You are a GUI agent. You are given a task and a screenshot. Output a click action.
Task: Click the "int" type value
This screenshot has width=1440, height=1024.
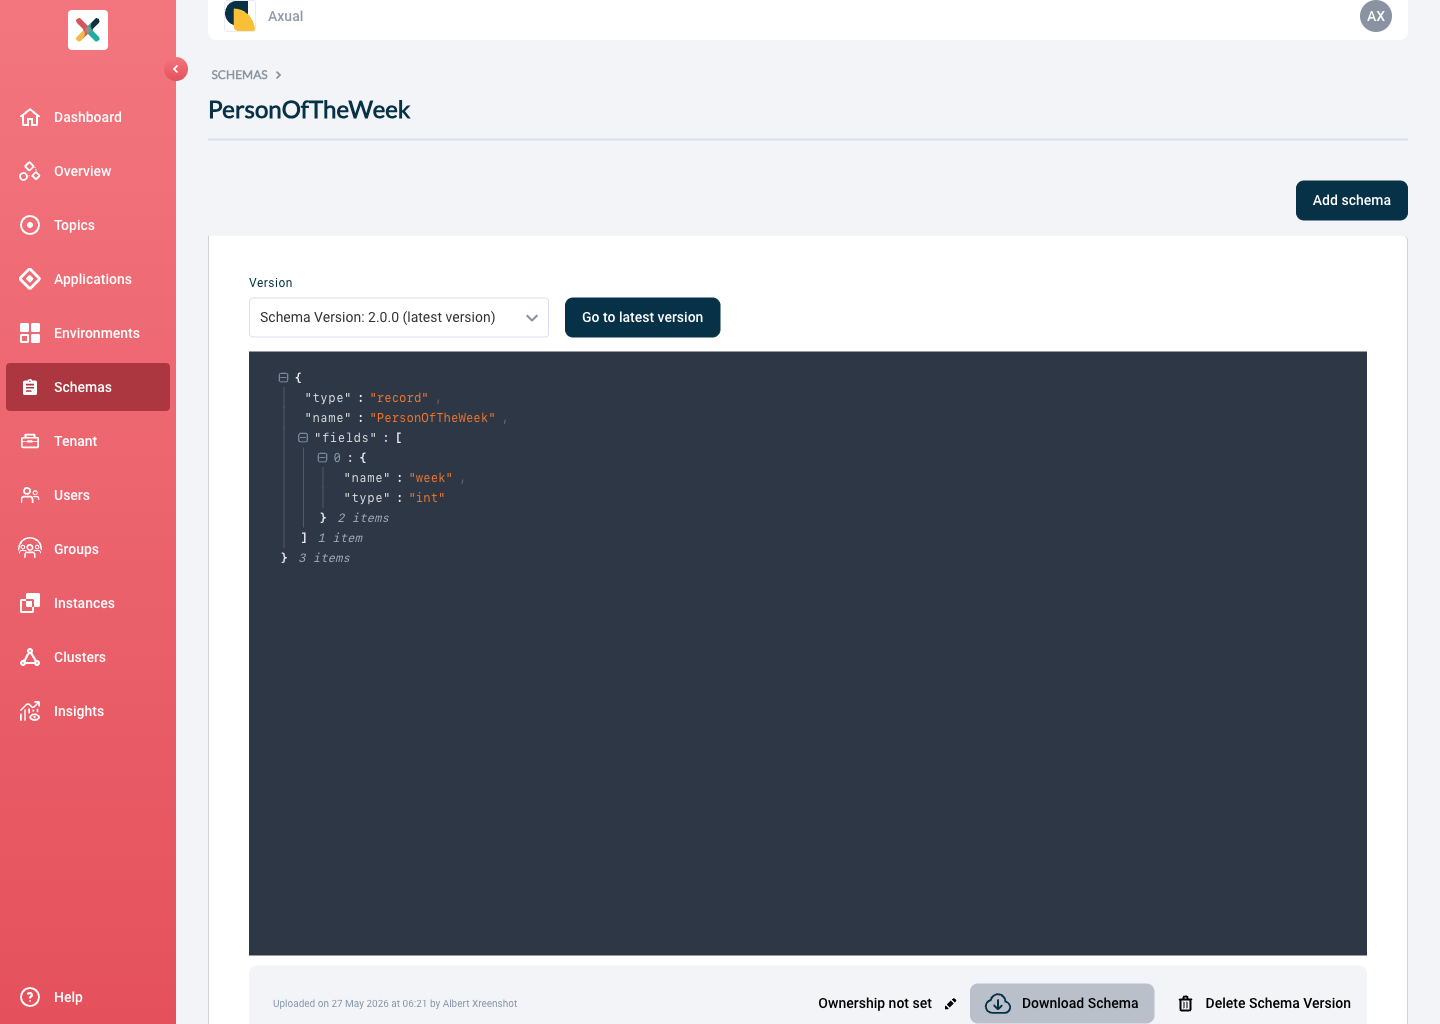point(427,498)
